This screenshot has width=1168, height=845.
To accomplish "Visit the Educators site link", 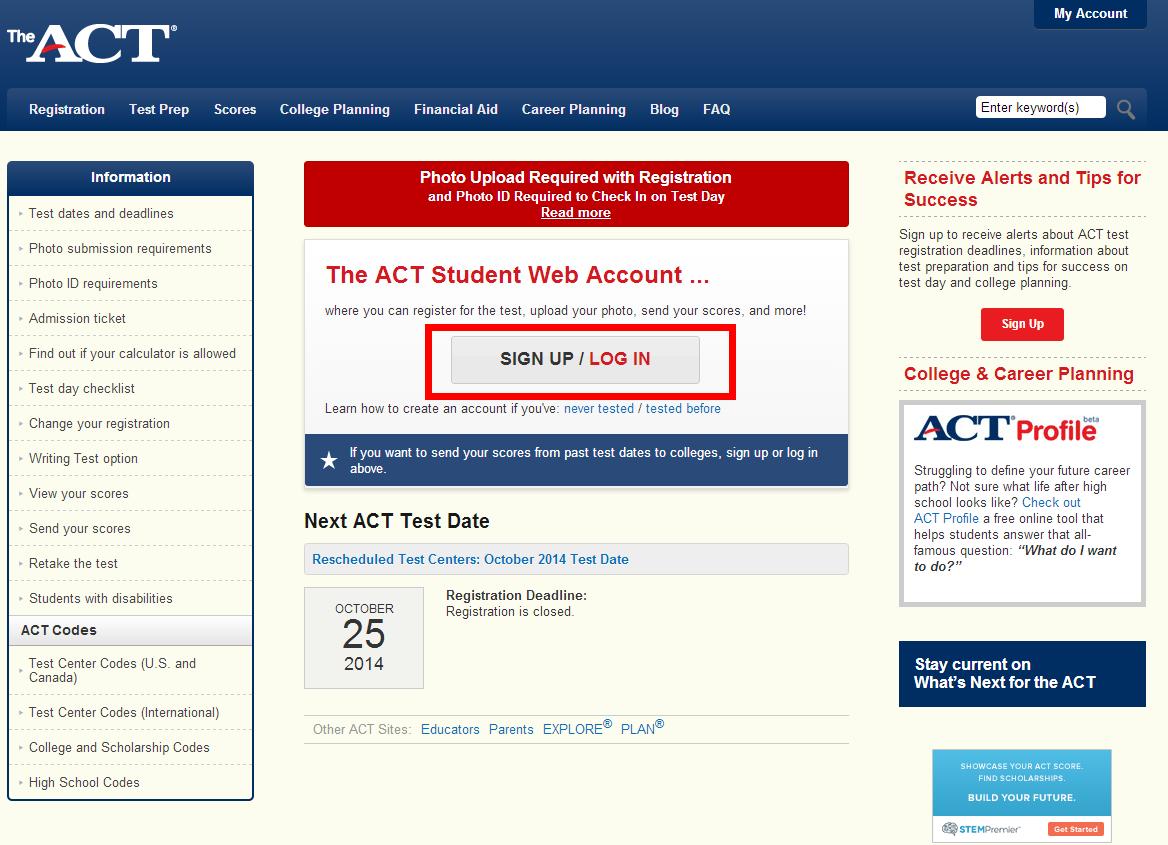I will (x=450, y=730).
